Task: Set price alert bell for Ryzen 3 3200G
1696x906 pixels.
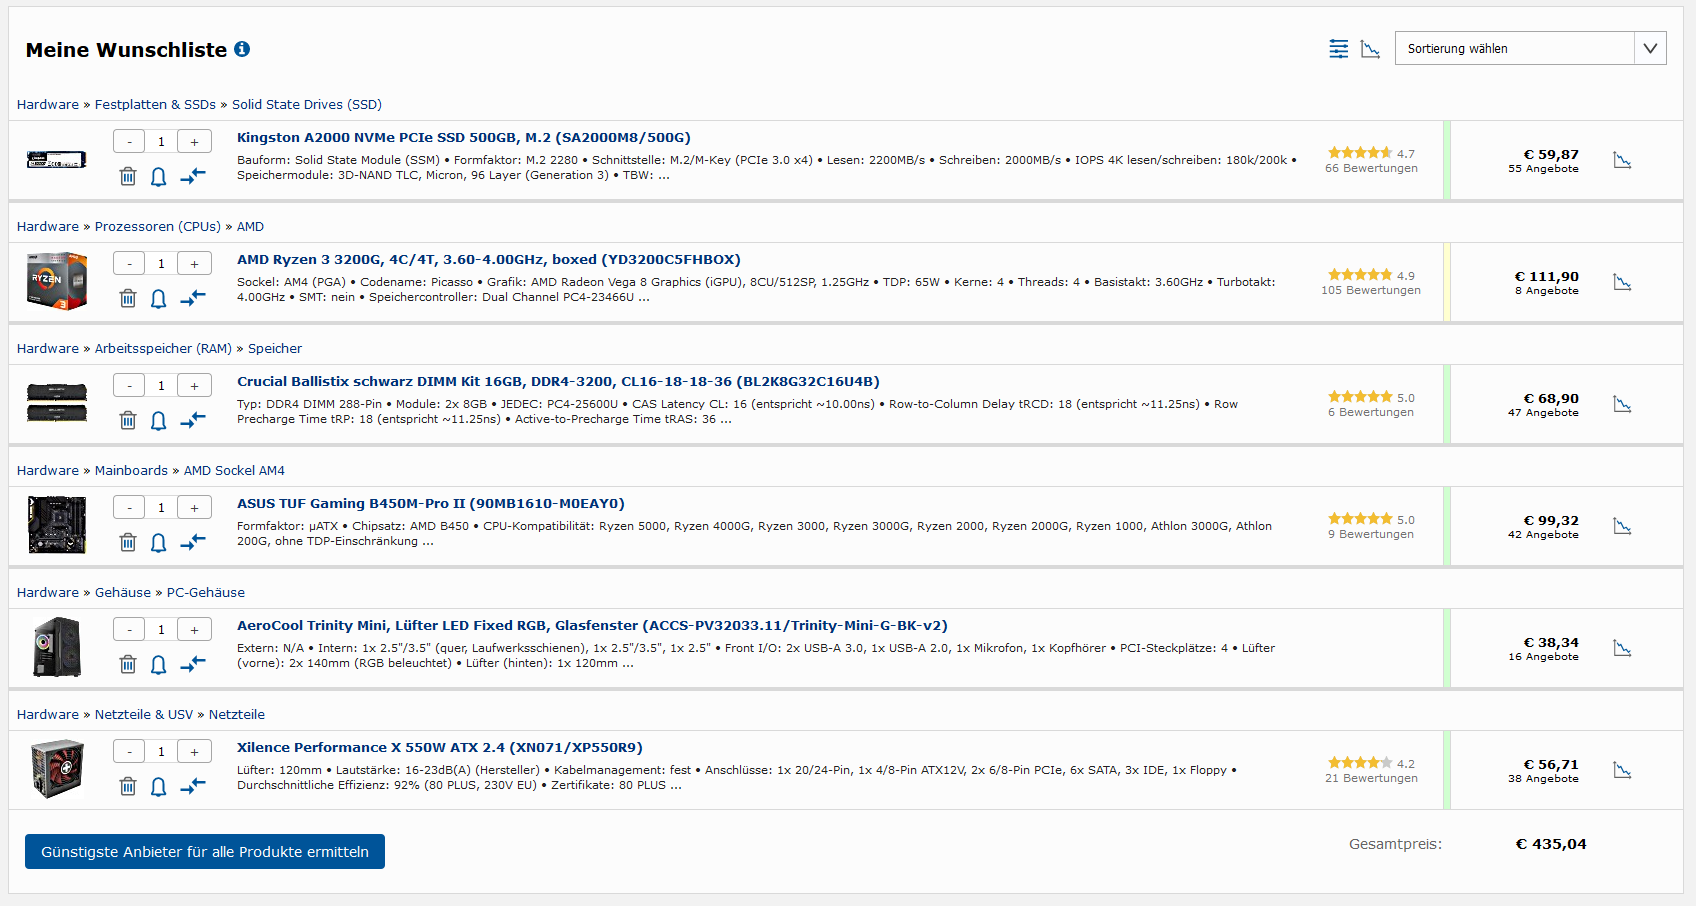Action: coord(158,299)
